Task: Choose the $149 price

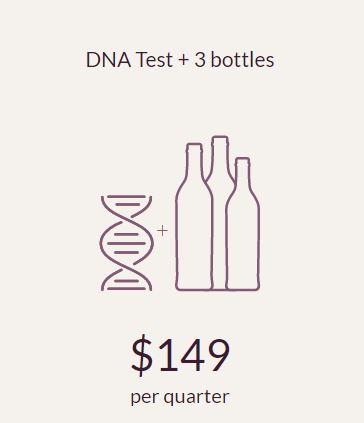Action: click(180, 355)
